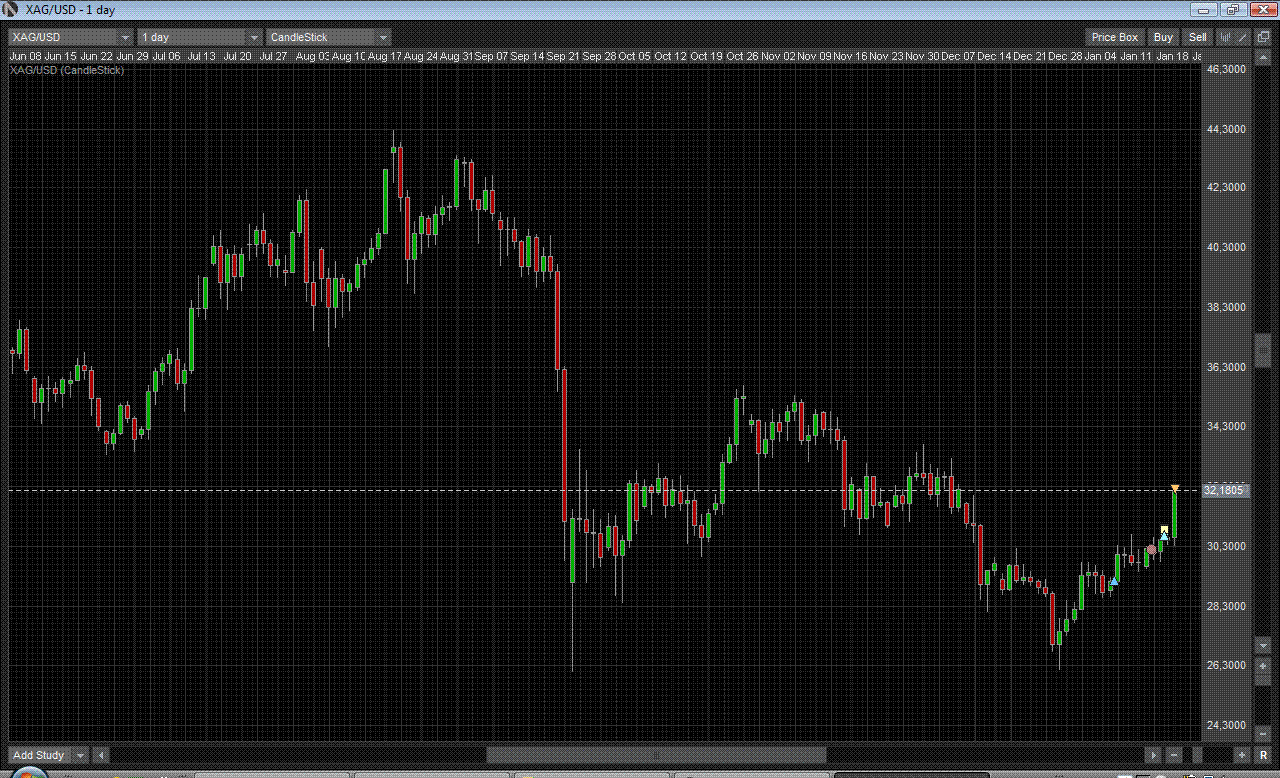Click the XAG/USD (CandleStick) chart legend label
This screenshot has height=778, width=1280.
67,70
